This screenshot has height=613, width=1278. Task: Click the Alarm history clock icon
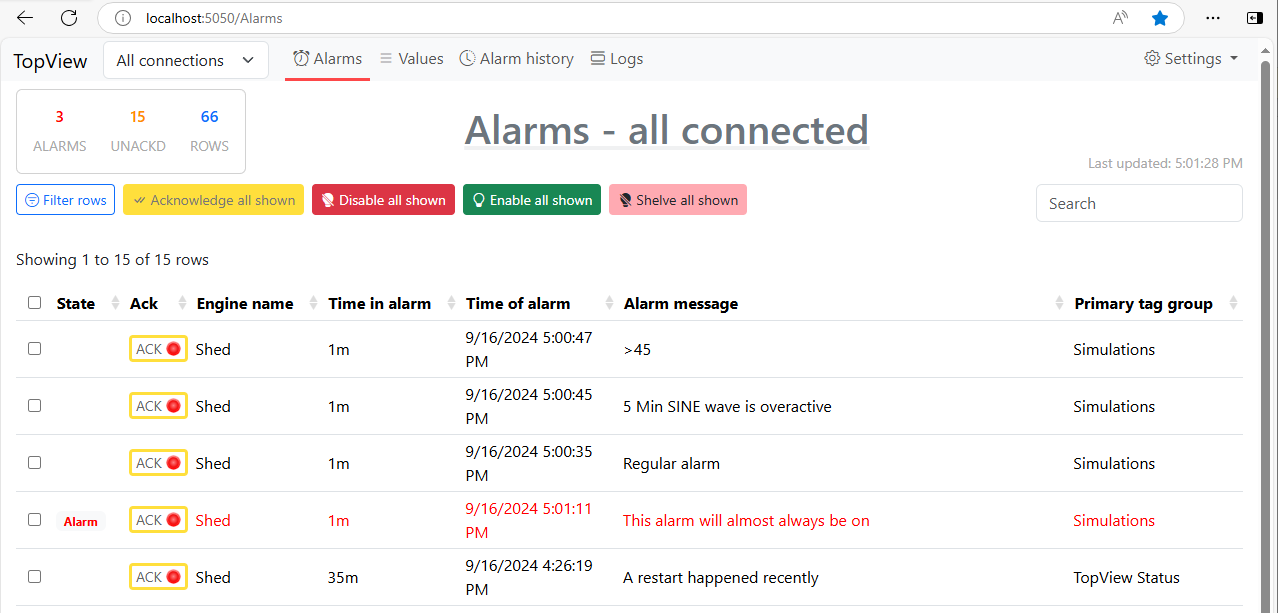[x=467, y=58]
